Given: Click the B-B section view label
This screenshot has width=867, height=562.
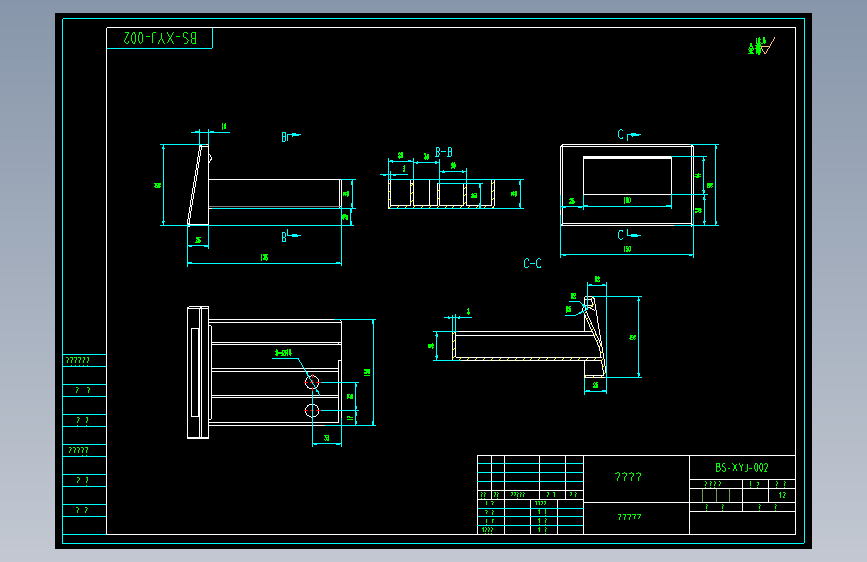Looking at the screenshot, I should tap(443, 152).
